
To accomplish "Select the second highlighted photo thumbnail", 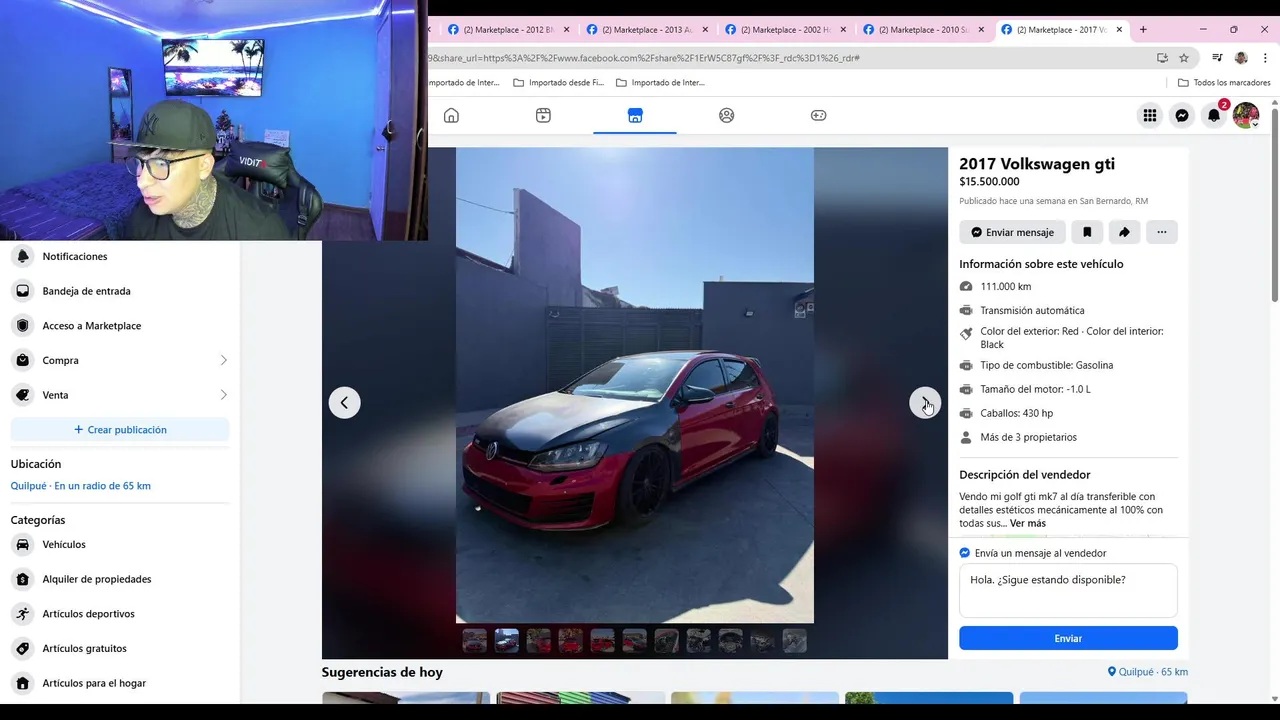I will click(x=507, y=641).
